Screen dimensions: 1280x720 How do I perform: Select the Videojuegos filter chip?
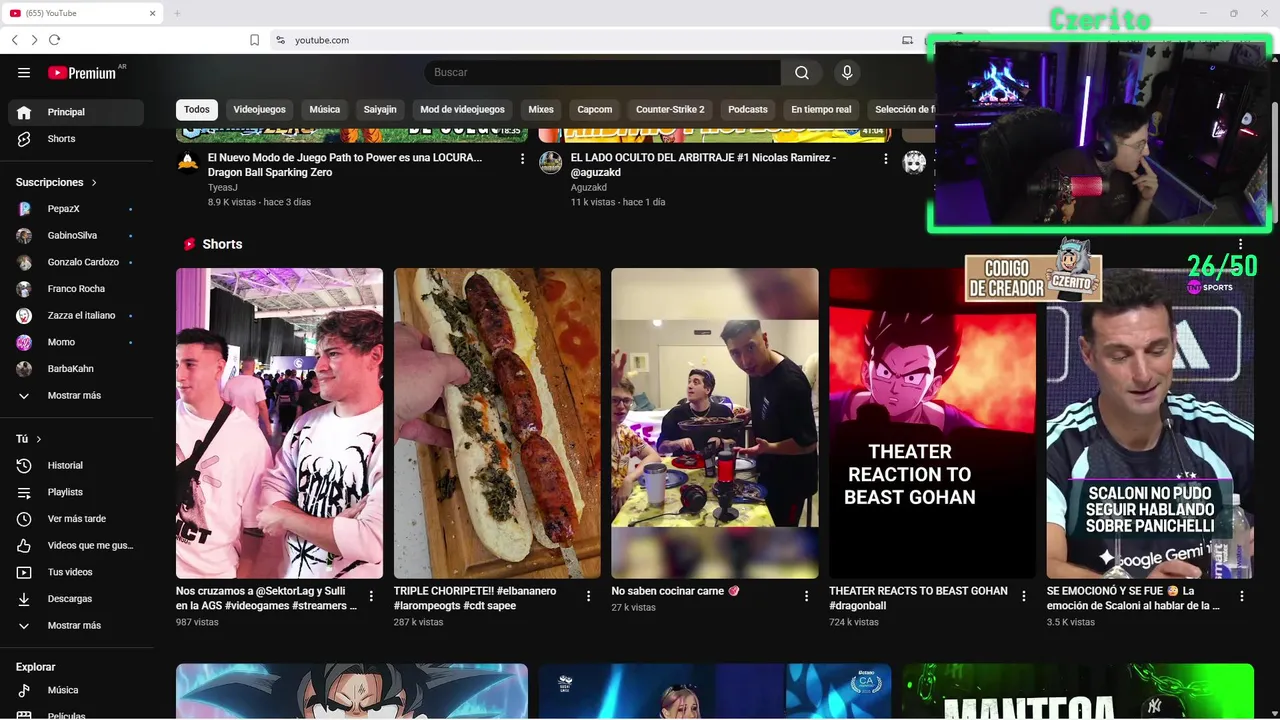(x=260, y=110)
